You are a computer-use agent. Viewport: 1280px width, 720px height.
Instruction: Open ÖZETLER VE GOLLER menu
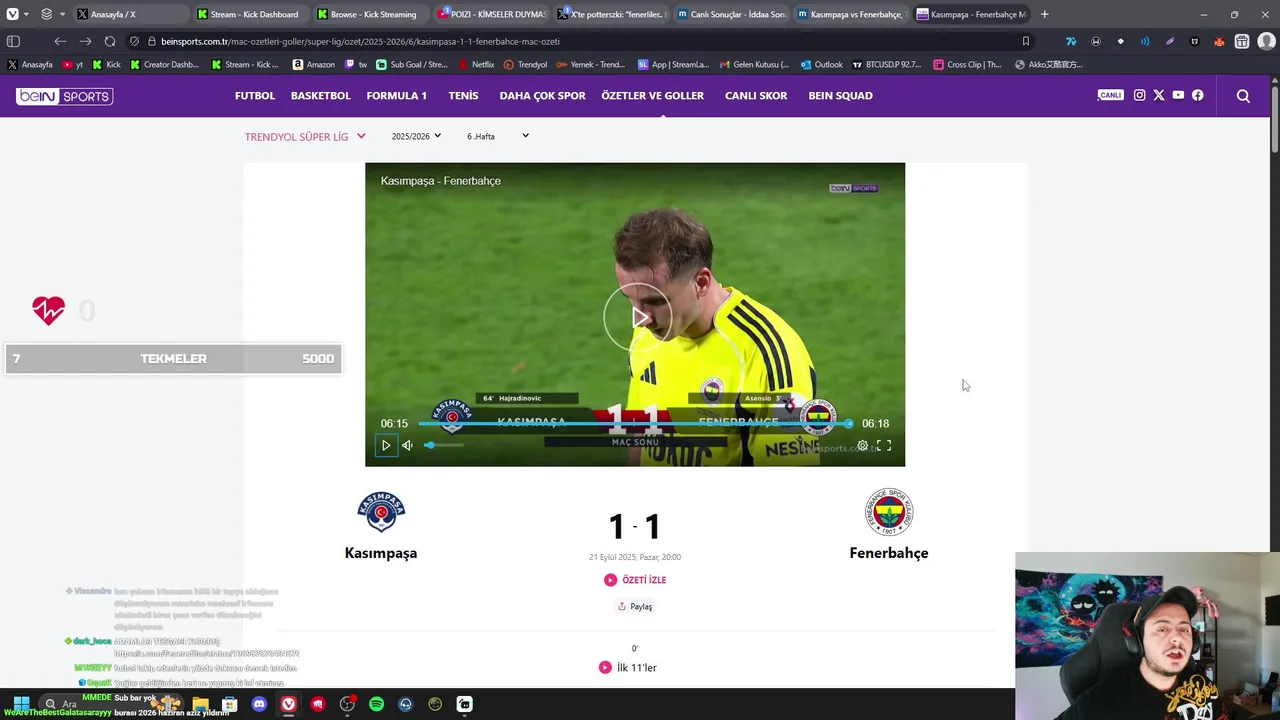click(x=652, y=96)
